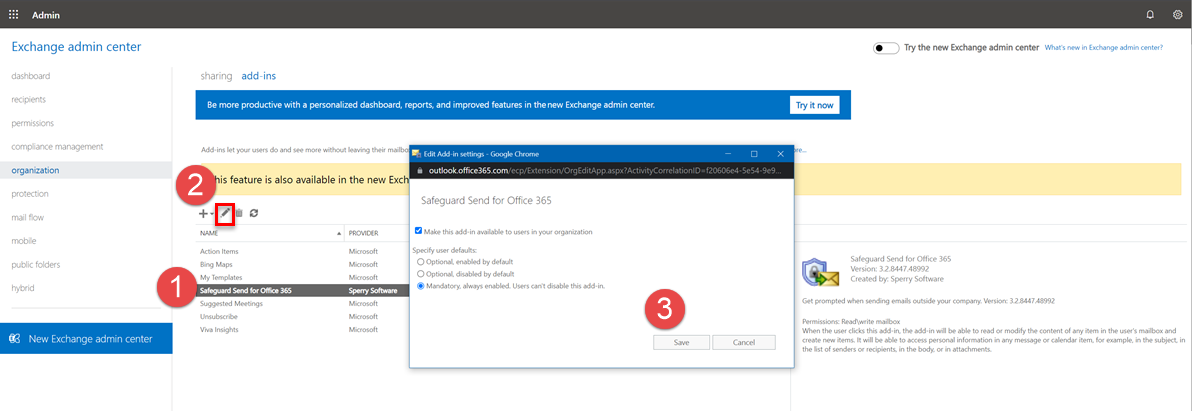This screenshot has width=1192, height=411.
Task: Click the refresh icon in the add-ins toolbar
Action: point(254,214)
